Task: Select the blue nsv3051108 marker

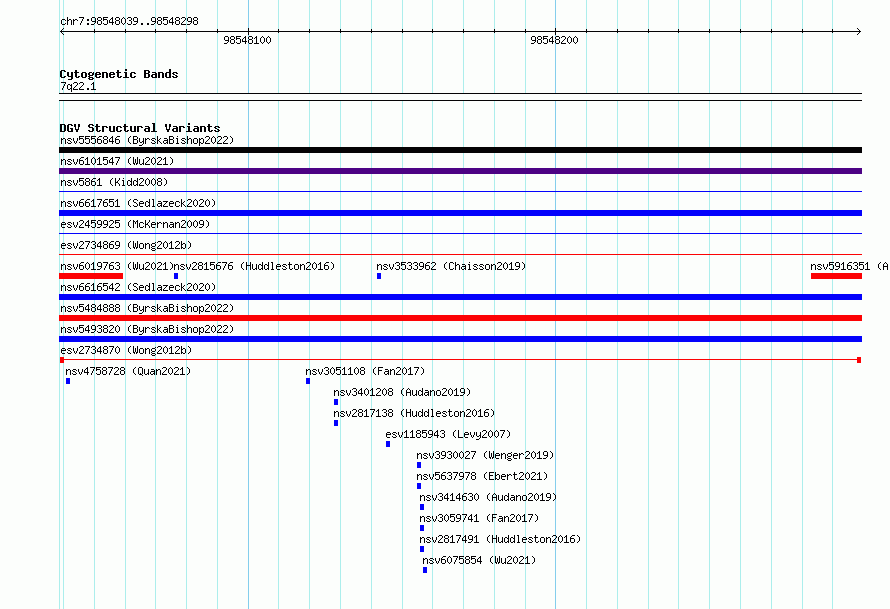Action: click(308, 381)
